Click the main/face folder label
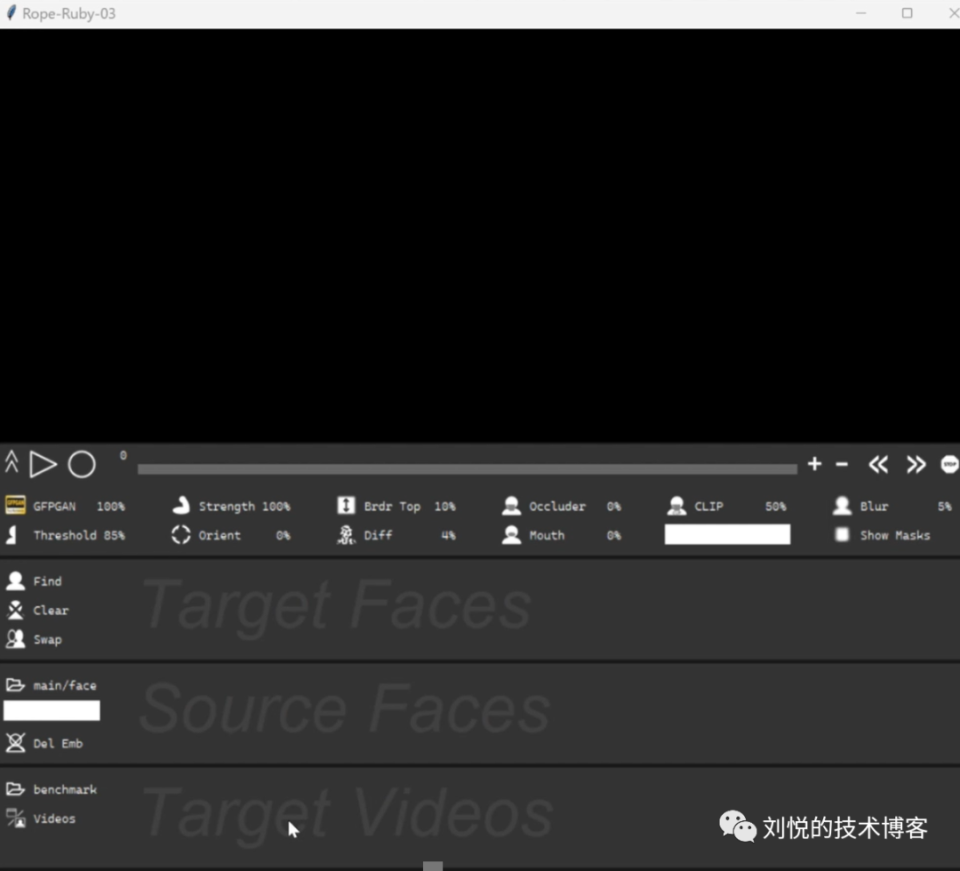The height and width of the screenshot is (871, 960). click(x=65, y=686)
